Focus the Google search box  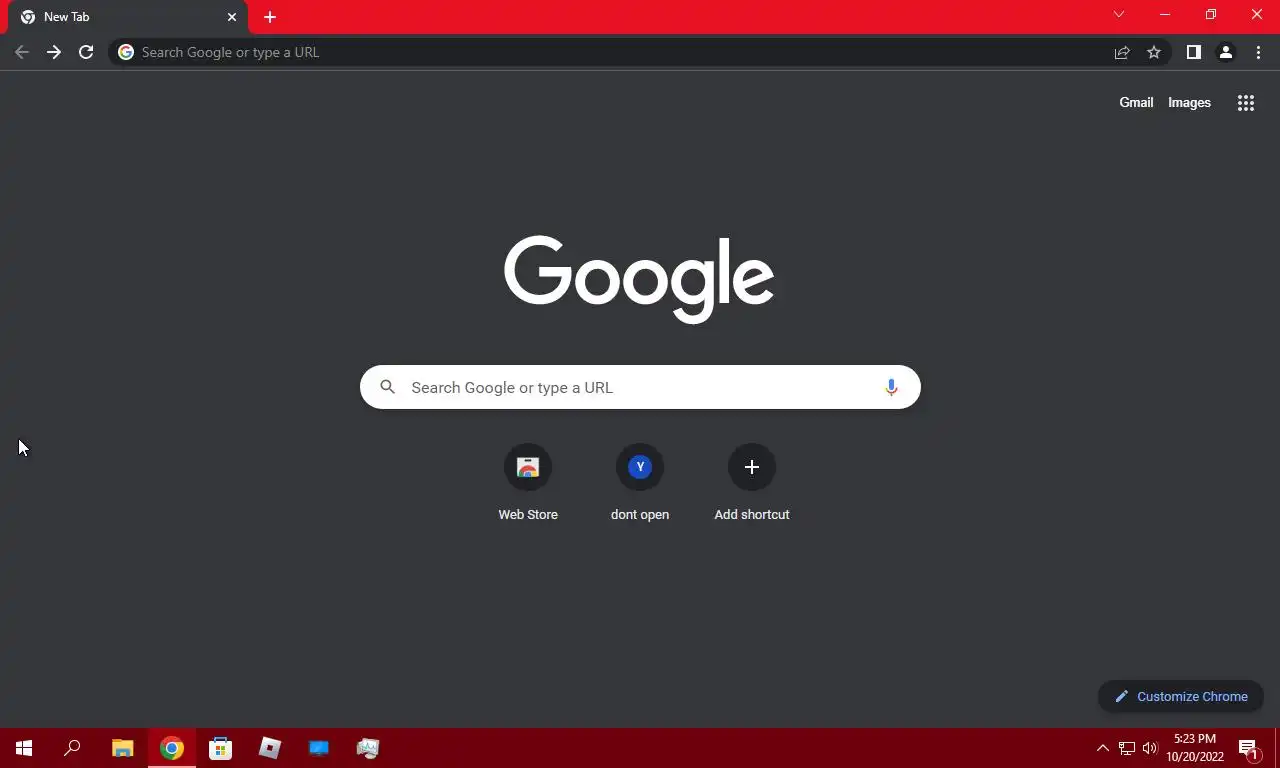point(640,387)
